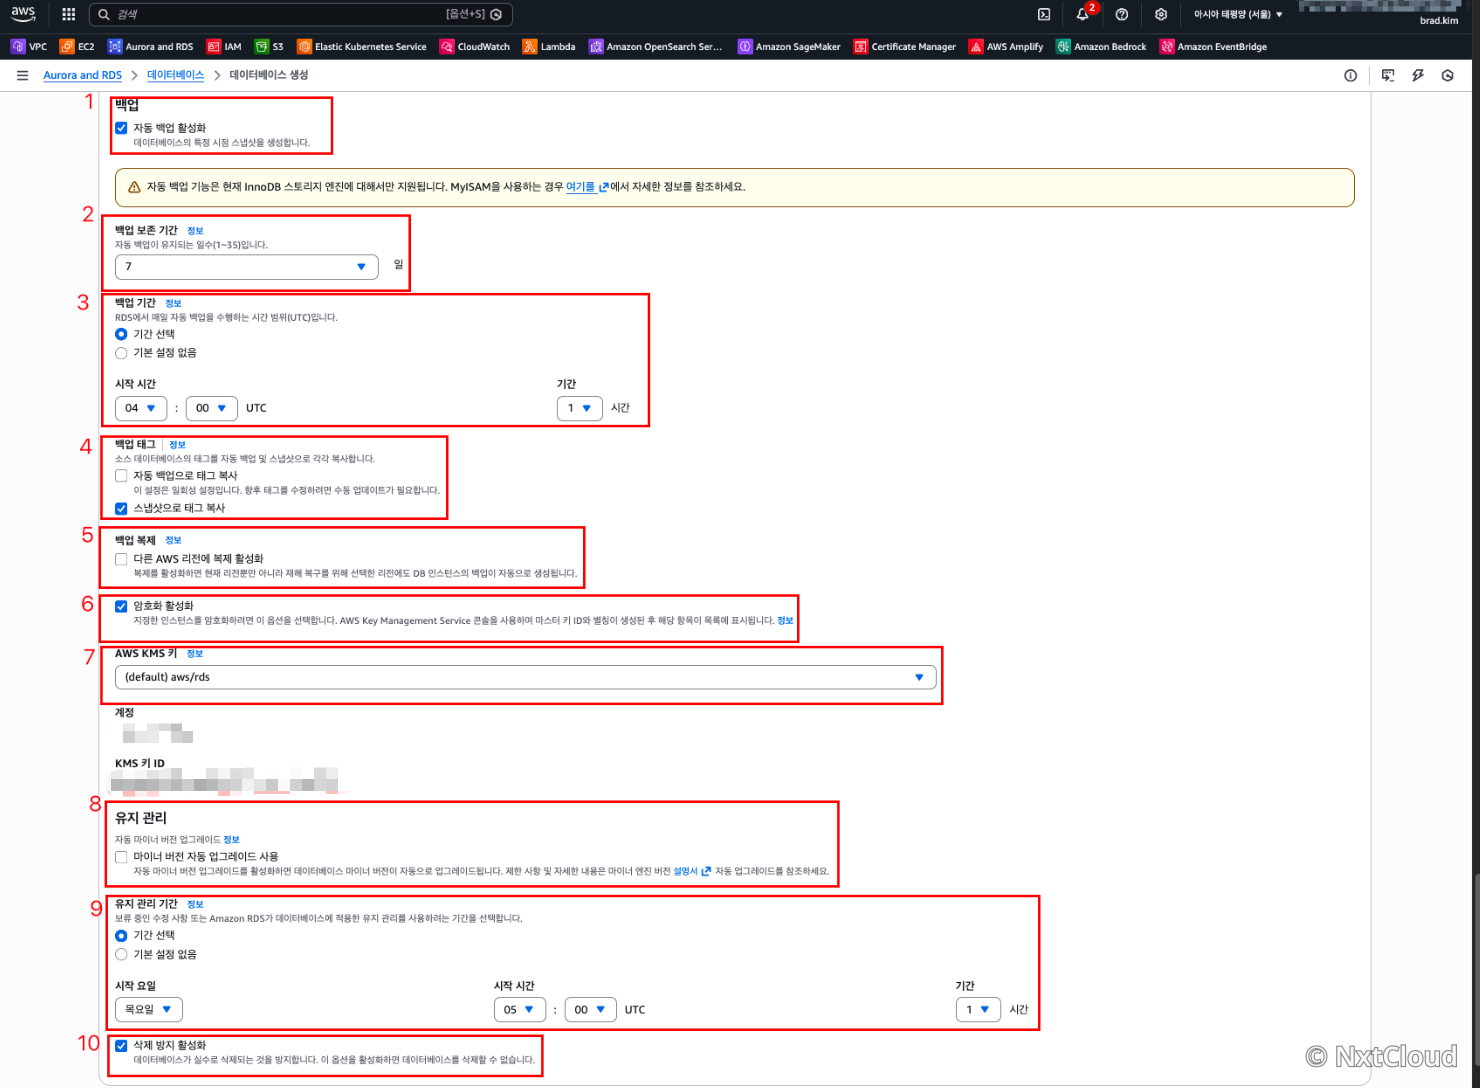
Task: Follow the 여기를 link in the MyISAM warning
Action: click(587, 187)
